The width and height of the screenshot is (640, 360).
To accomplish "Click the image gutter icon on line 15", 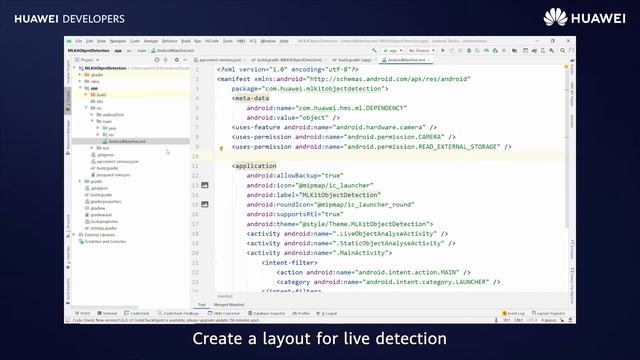I will (x=205, y=204).
